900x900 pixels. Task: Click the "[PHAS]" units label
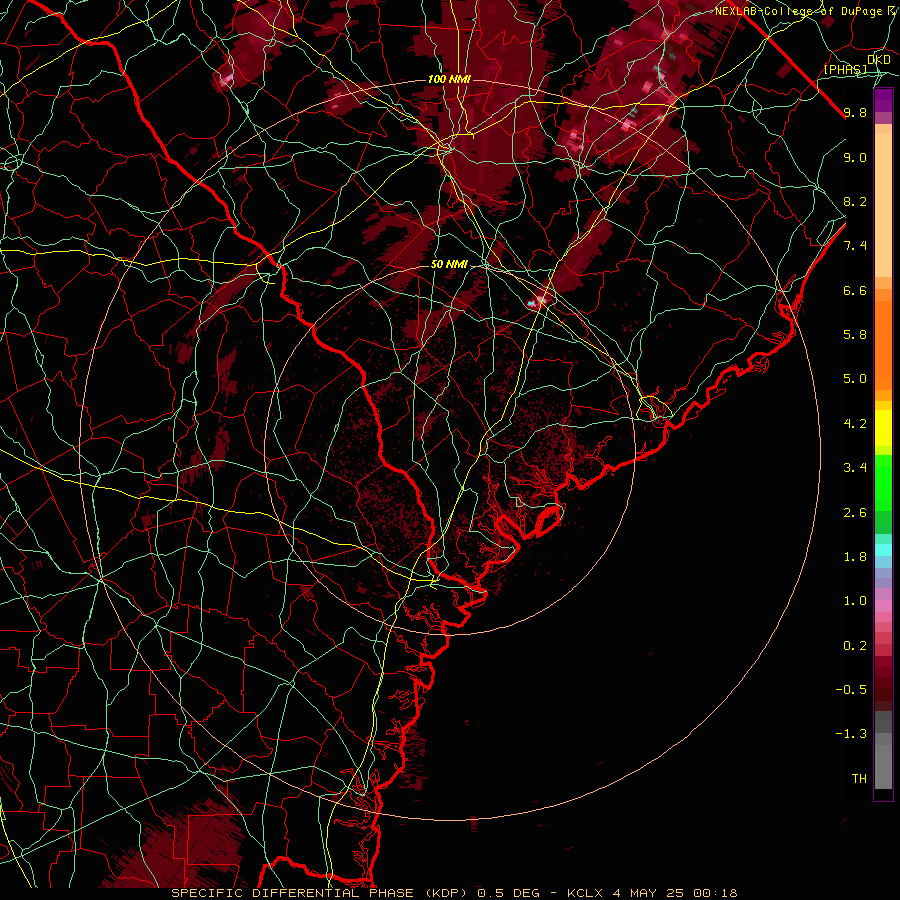[845, 70]
